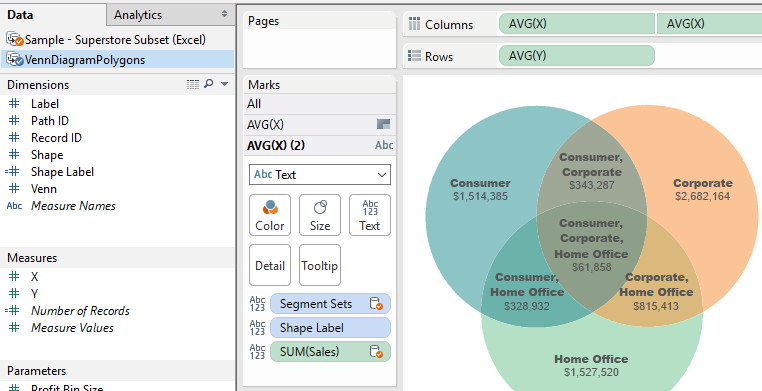Click the number icon beside Path ID
This screenshot has width=762, height=391.
(14, 120)
